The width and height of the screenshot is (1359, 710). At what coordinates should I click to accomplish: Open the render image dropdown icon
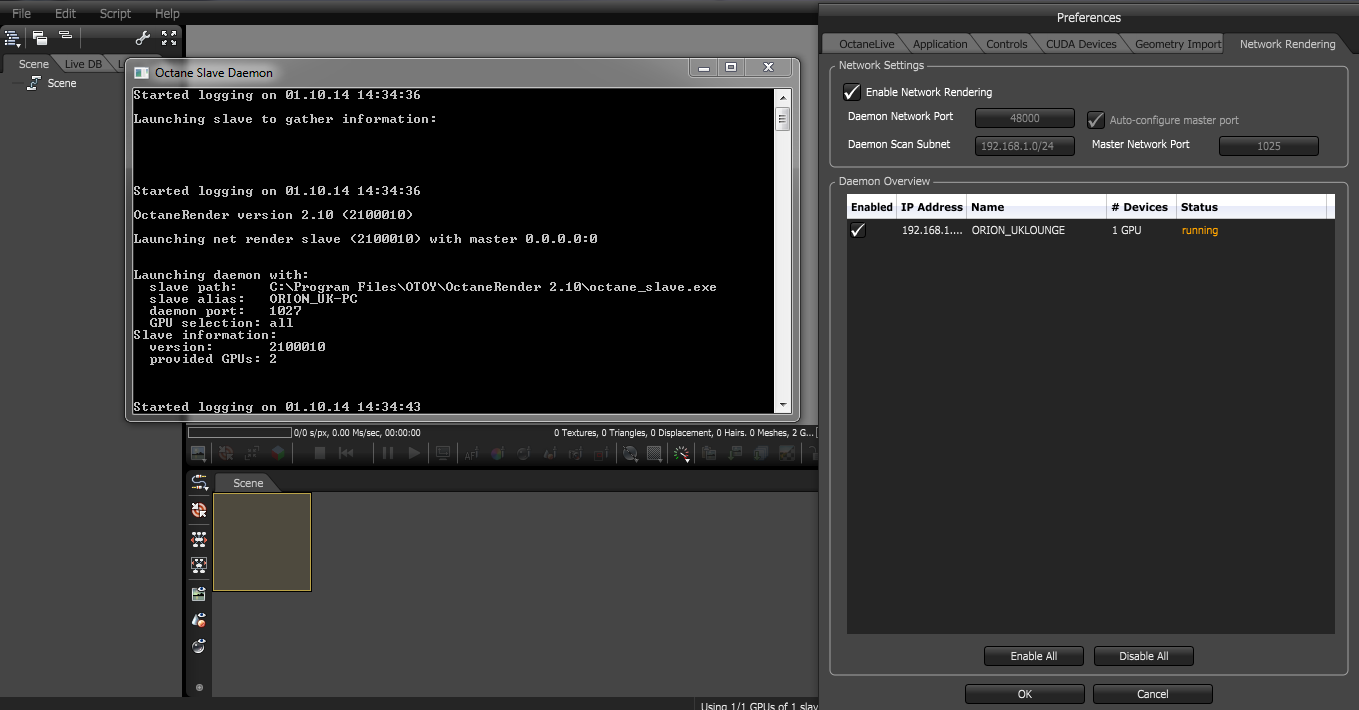198,453
